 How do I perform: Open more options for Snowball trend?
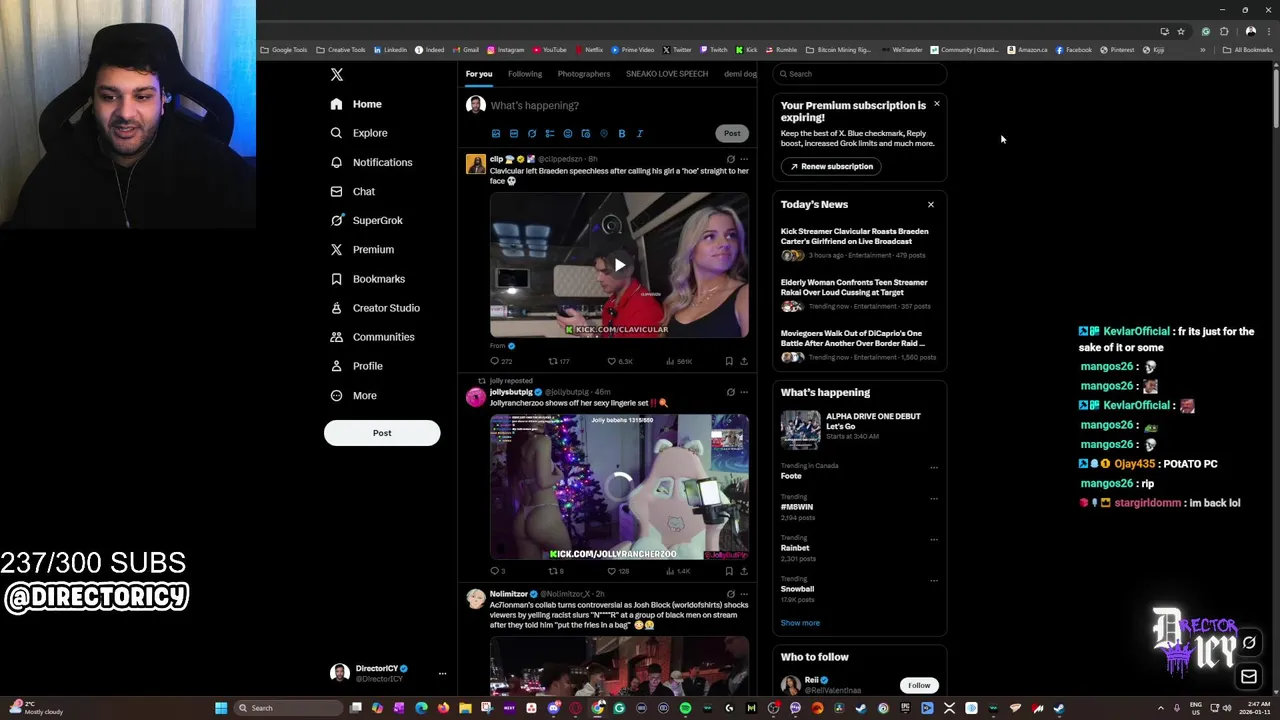click(934, 580)
